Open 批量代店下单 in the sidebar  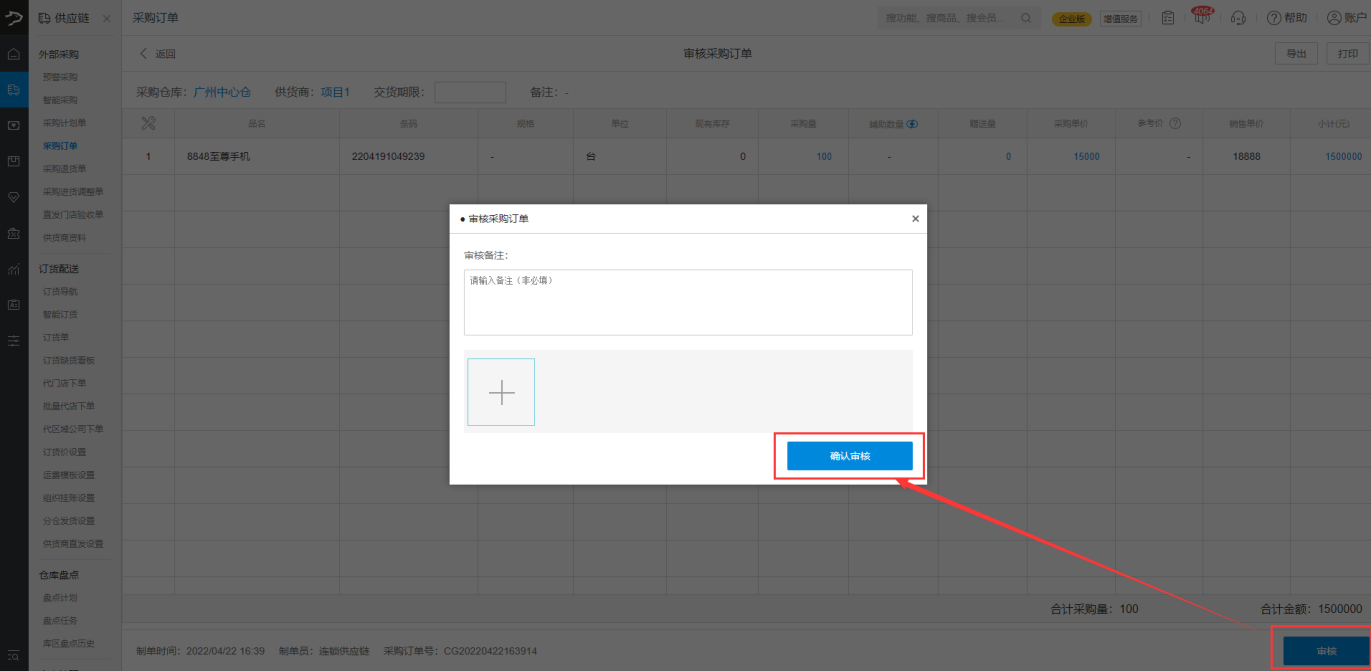pyautogui.click(x=68, y=406)
